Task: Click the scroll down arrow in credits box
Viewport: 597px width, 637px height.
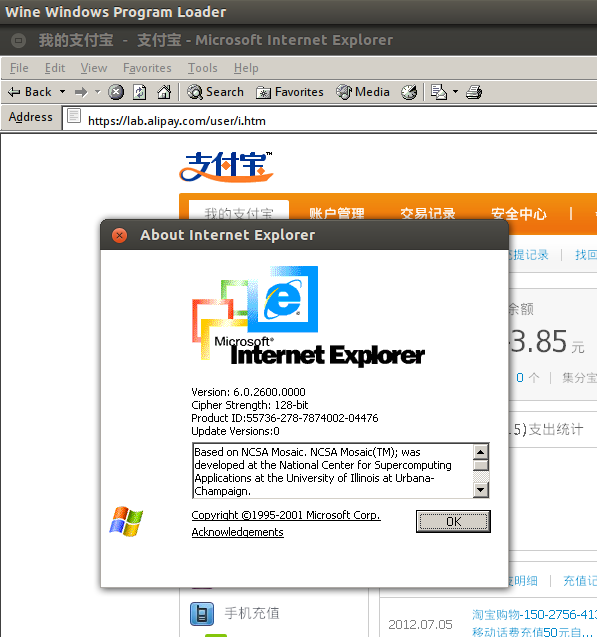Action: (481, 490)
